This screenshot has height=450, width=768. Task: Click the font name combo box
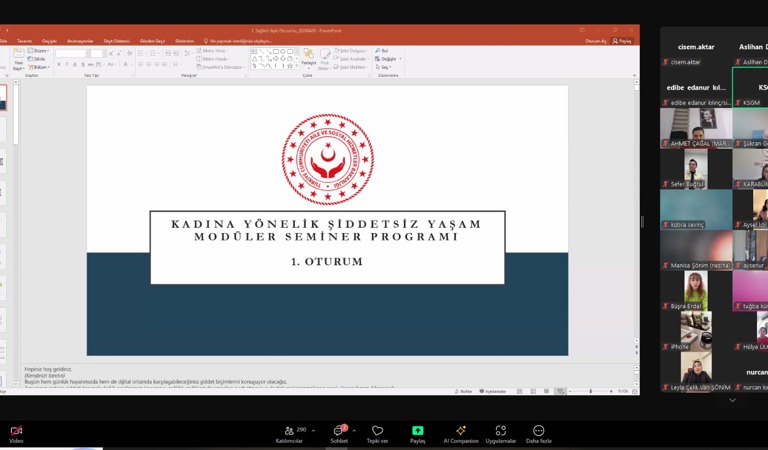click(73, 53)
